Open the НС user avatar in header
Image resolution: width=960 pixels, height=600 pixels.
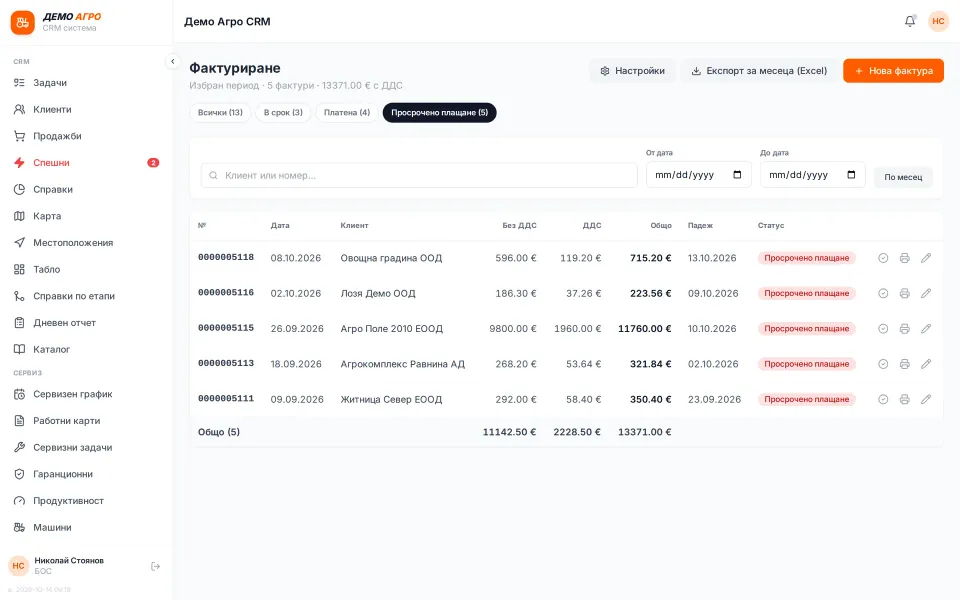(938, 21)
